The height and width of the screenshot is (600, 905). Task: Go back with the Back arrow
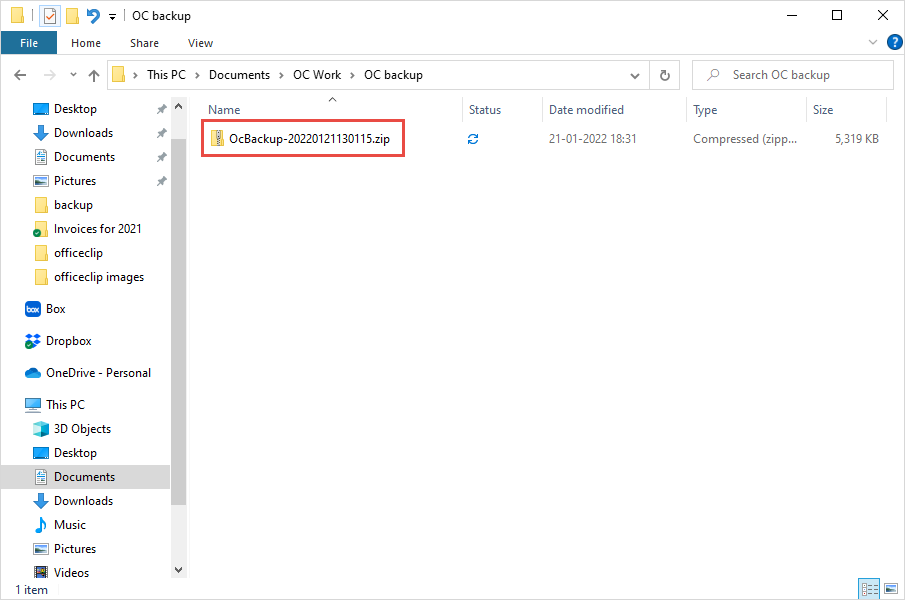pyautogui.click(x=20, y=75)
